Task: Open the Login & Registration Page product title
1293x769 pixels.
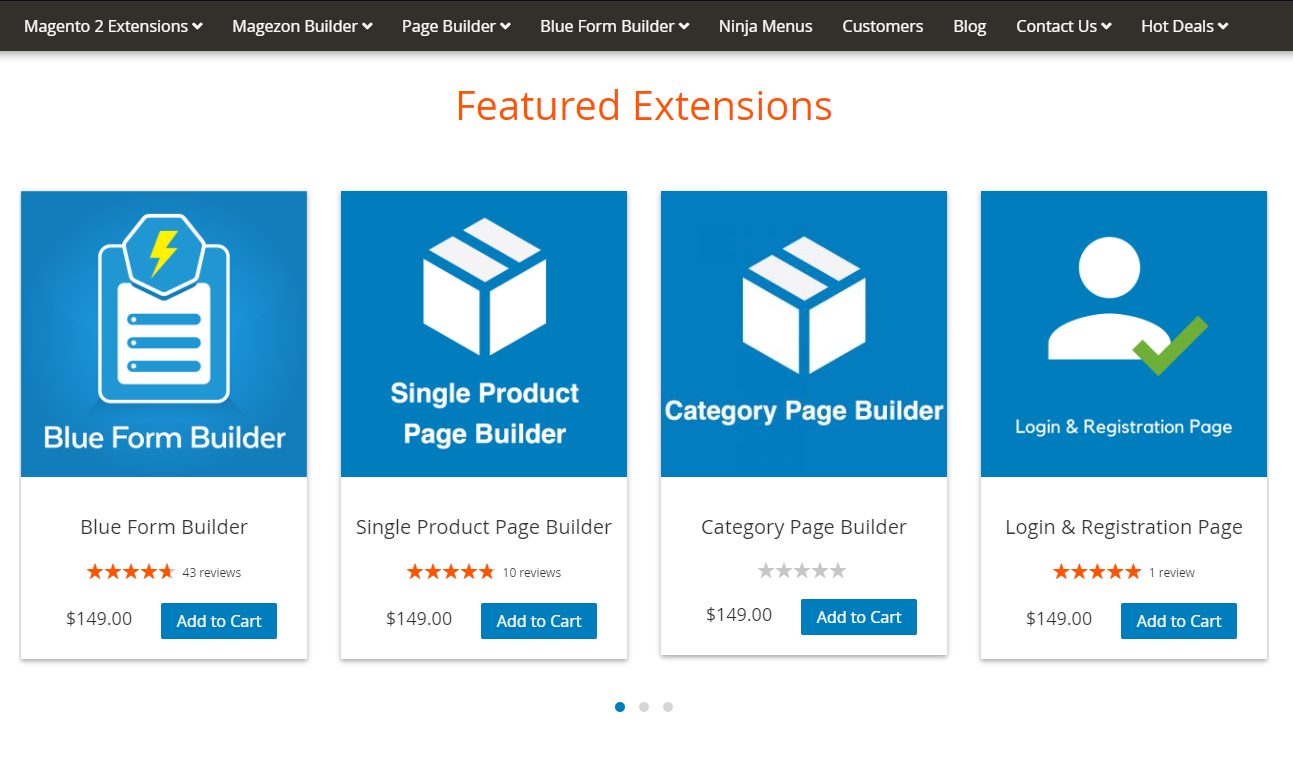Action: click(1123, 527)
